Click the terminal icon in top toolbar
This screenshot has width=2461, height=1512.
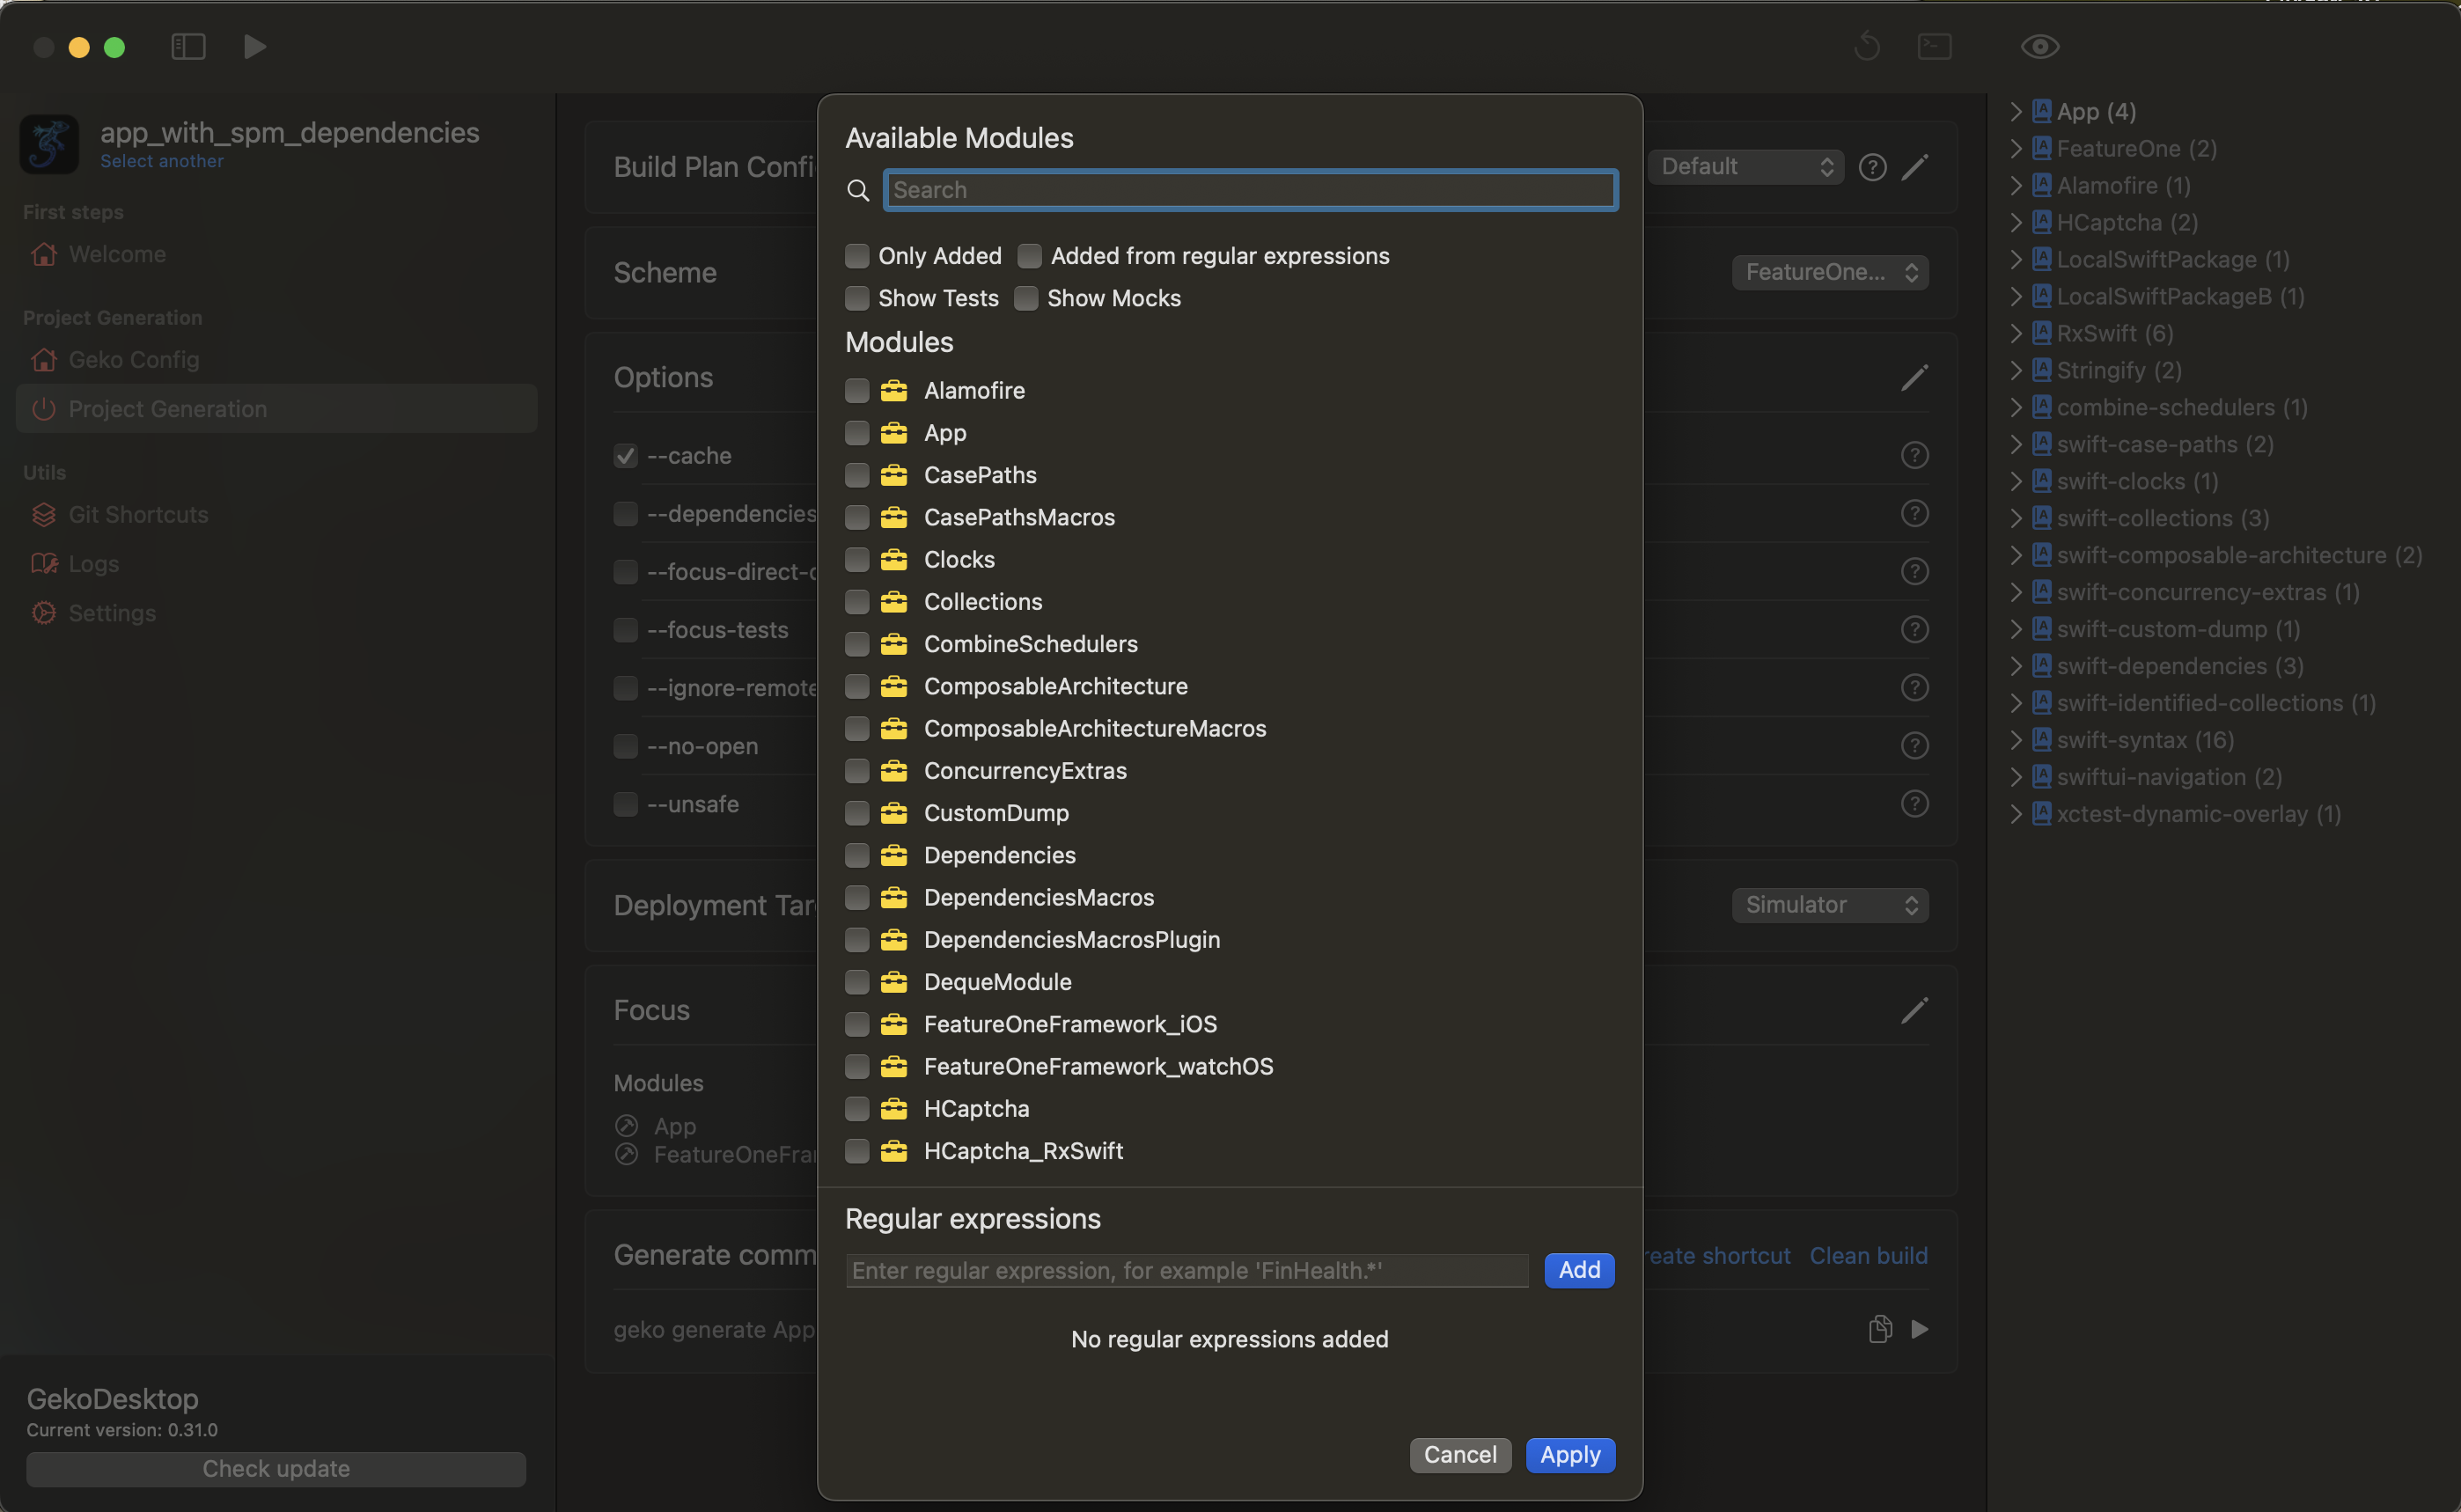(1934, 47)
